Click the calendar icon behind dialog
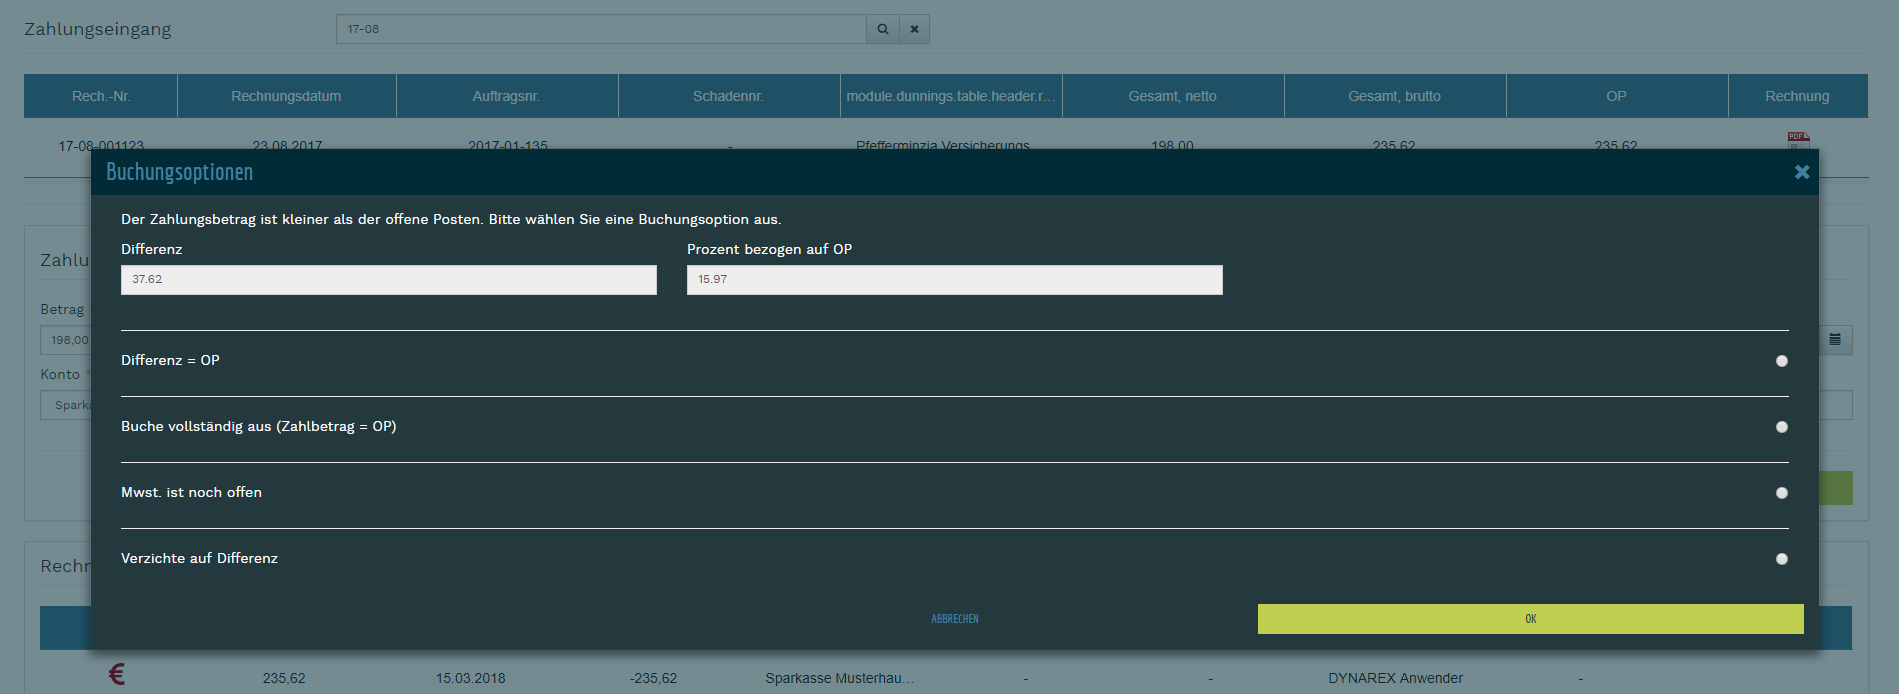Screen dimensions: 1899x694 tap(1835, 340)
